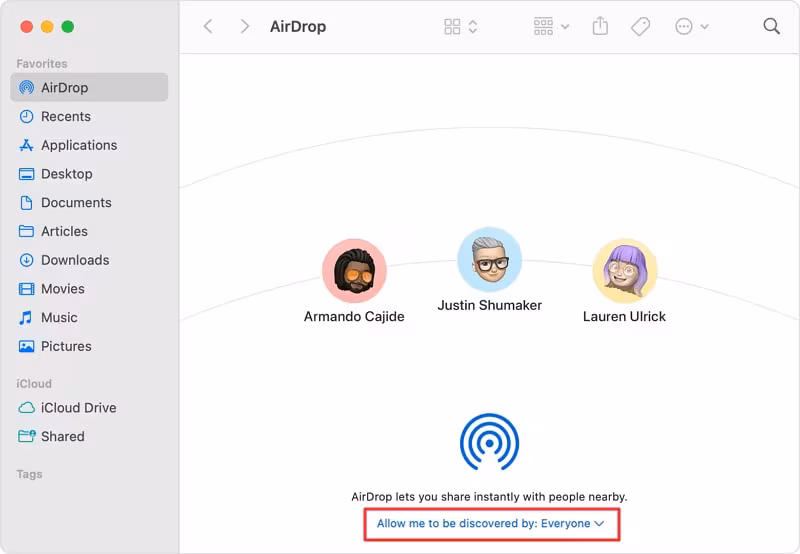
Task: Open the More actions ellipsis menu
Action: [692, 27]
